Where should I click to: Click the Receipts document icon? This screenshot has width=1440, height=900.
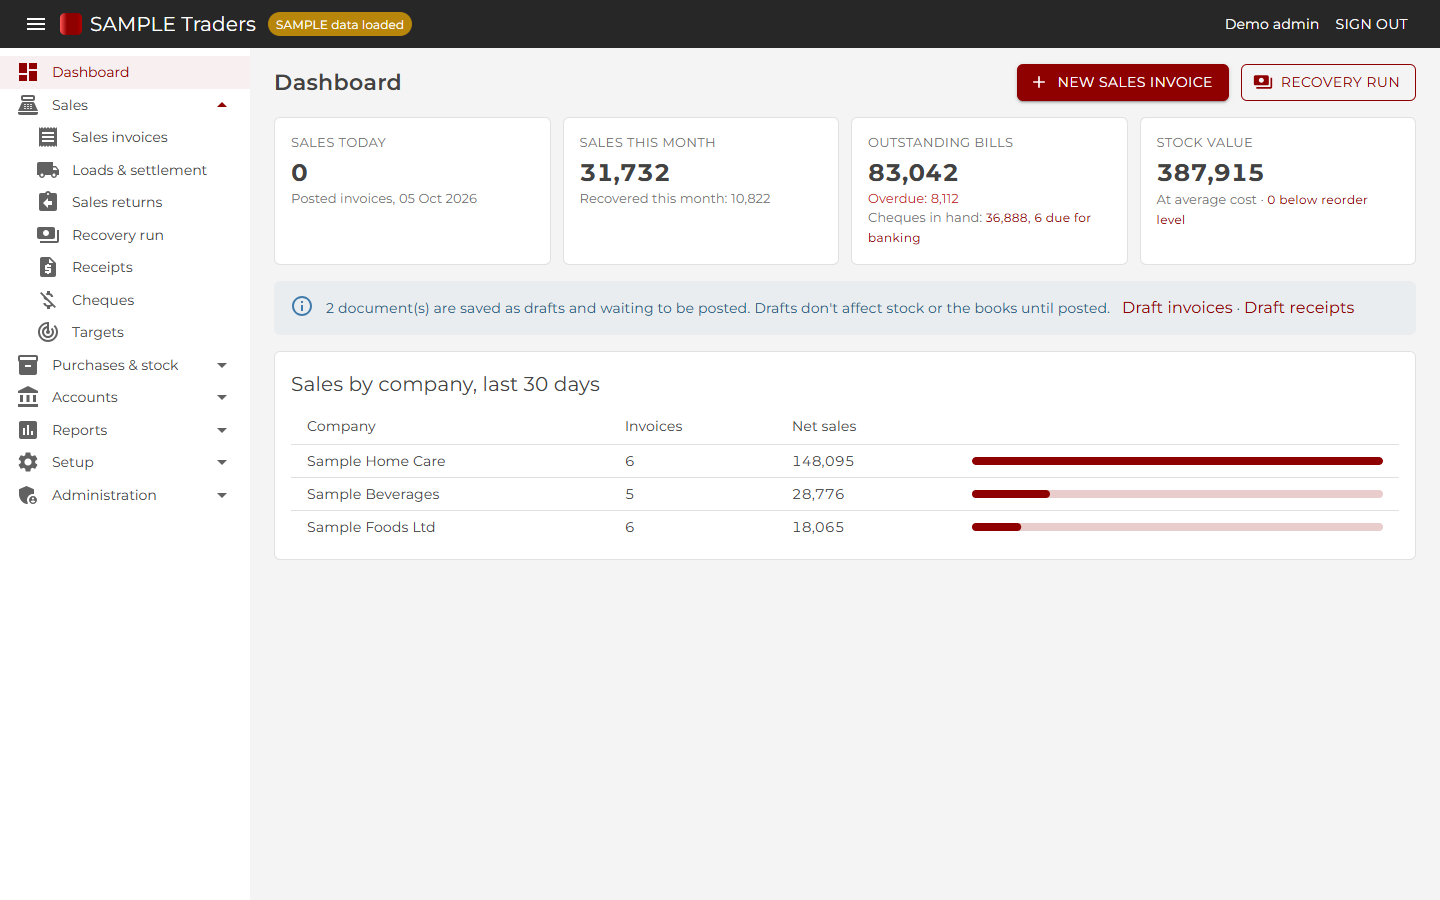coord(48,267)
